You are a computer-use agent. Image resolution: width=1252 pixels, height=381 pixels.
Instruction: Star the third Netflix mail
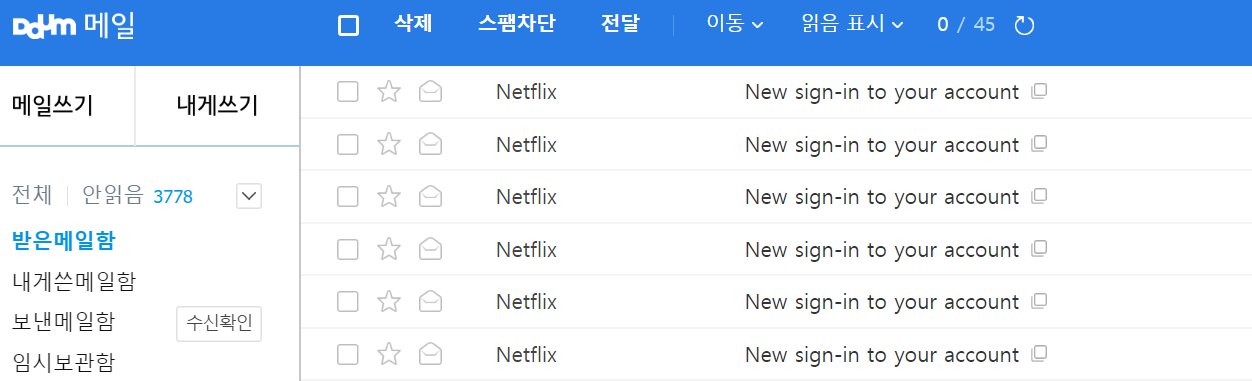tap(389, 197)
